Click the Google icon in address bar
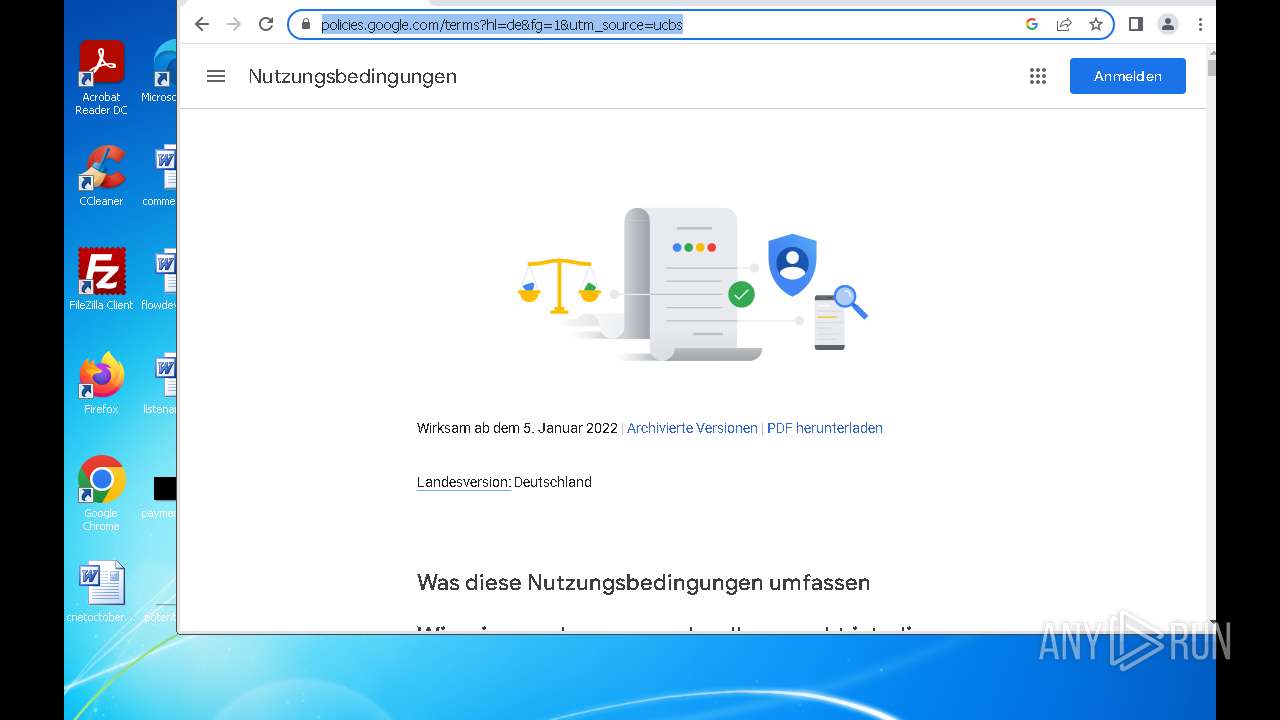Viewport: 1280px width, 720px height. (x=1032, y=24)
